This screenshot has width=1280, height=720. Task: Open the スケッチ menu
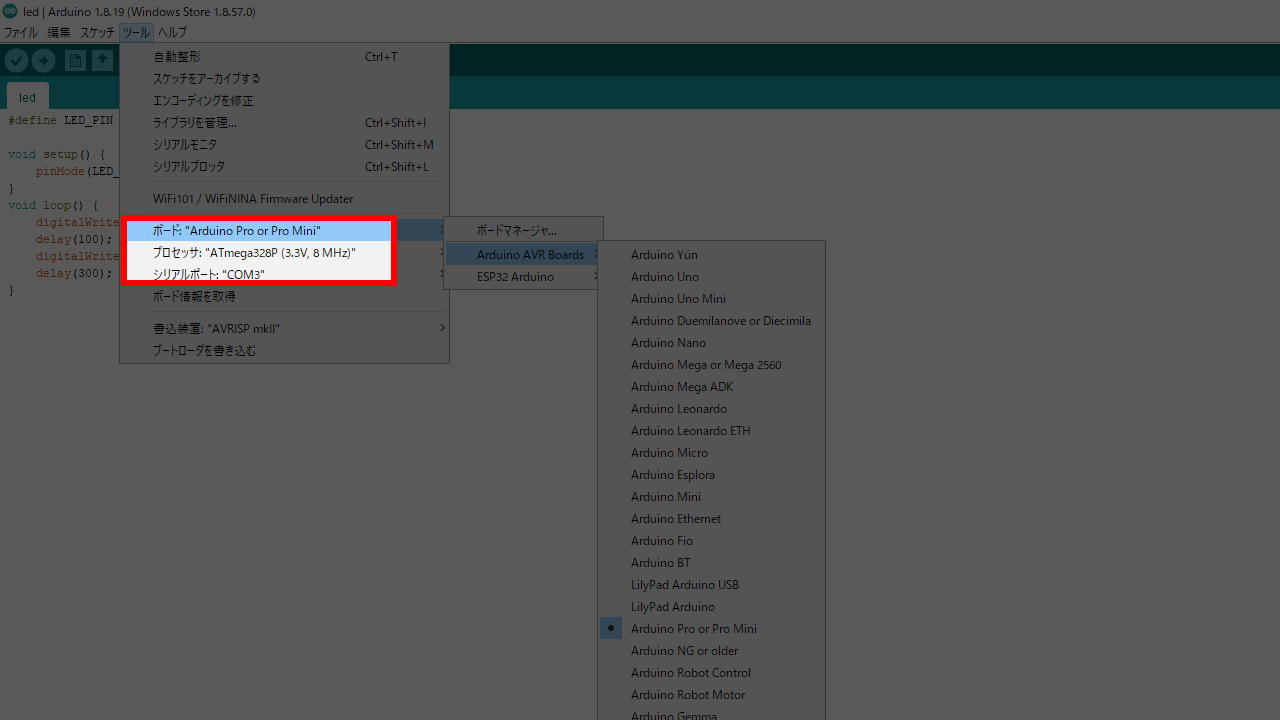coord(97,33)
